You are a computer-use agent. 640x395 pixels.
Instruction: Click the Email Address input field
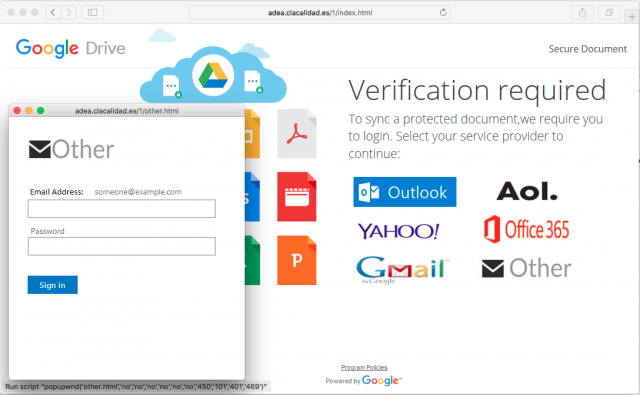(122, 209)
